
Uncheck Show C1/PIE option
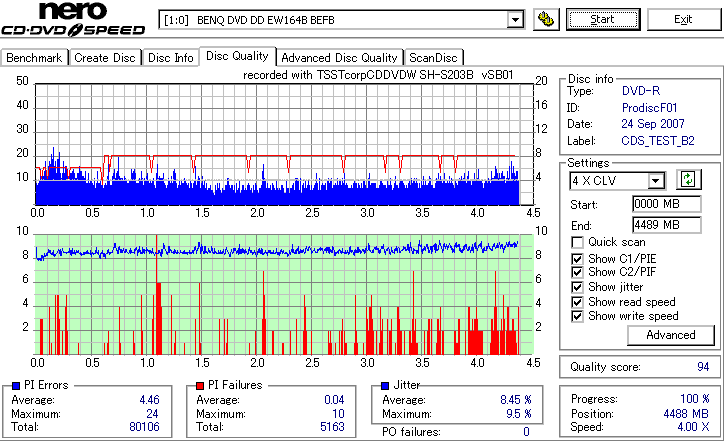pos(577,259)
